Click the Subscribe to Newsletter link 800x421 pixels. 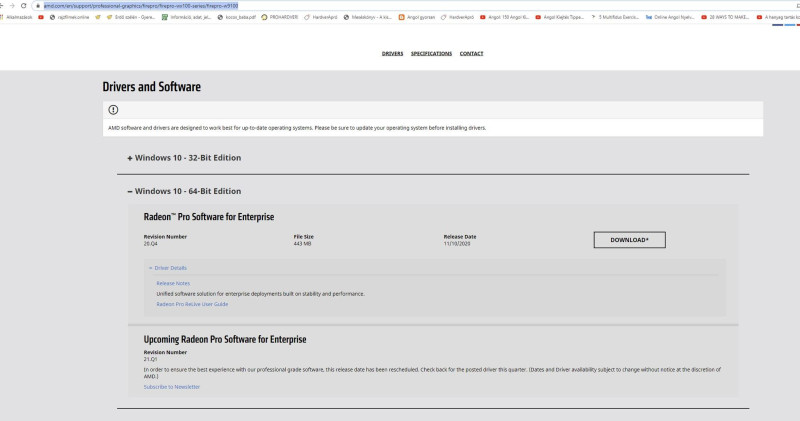coord(171,387)
